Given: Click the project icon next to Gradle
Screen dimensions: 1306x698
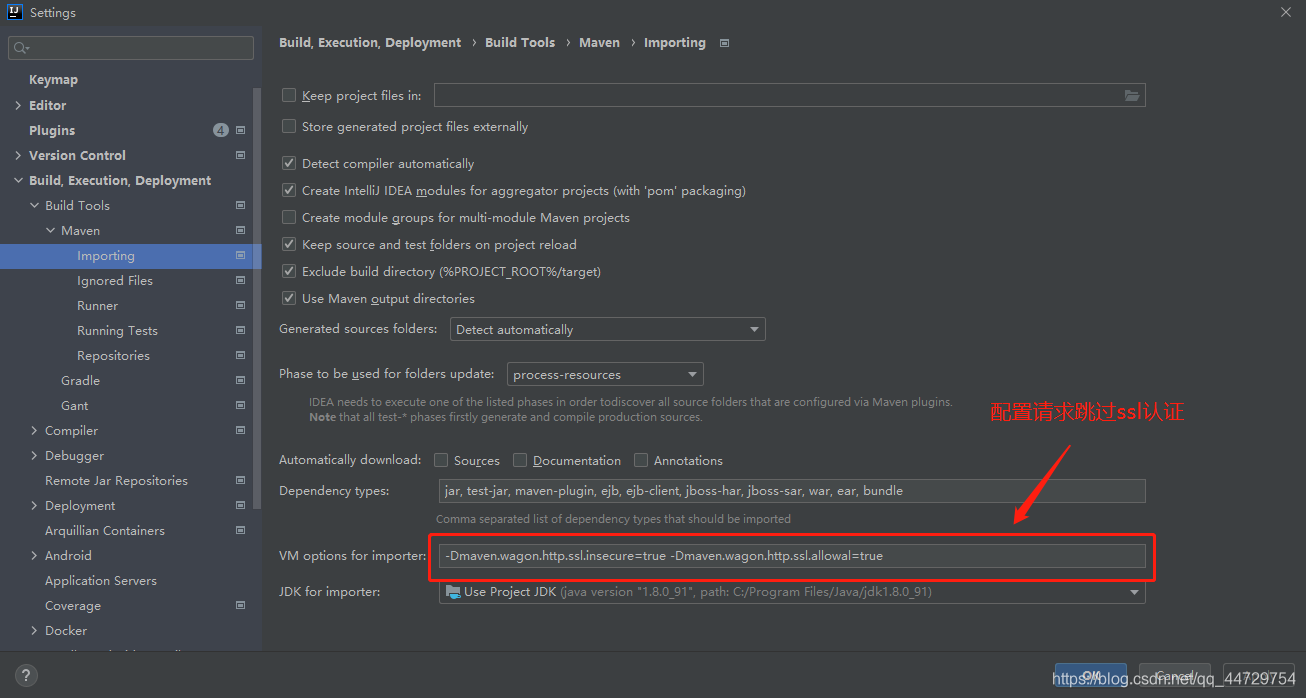Looking at the screenshot, I should [241, 380].
